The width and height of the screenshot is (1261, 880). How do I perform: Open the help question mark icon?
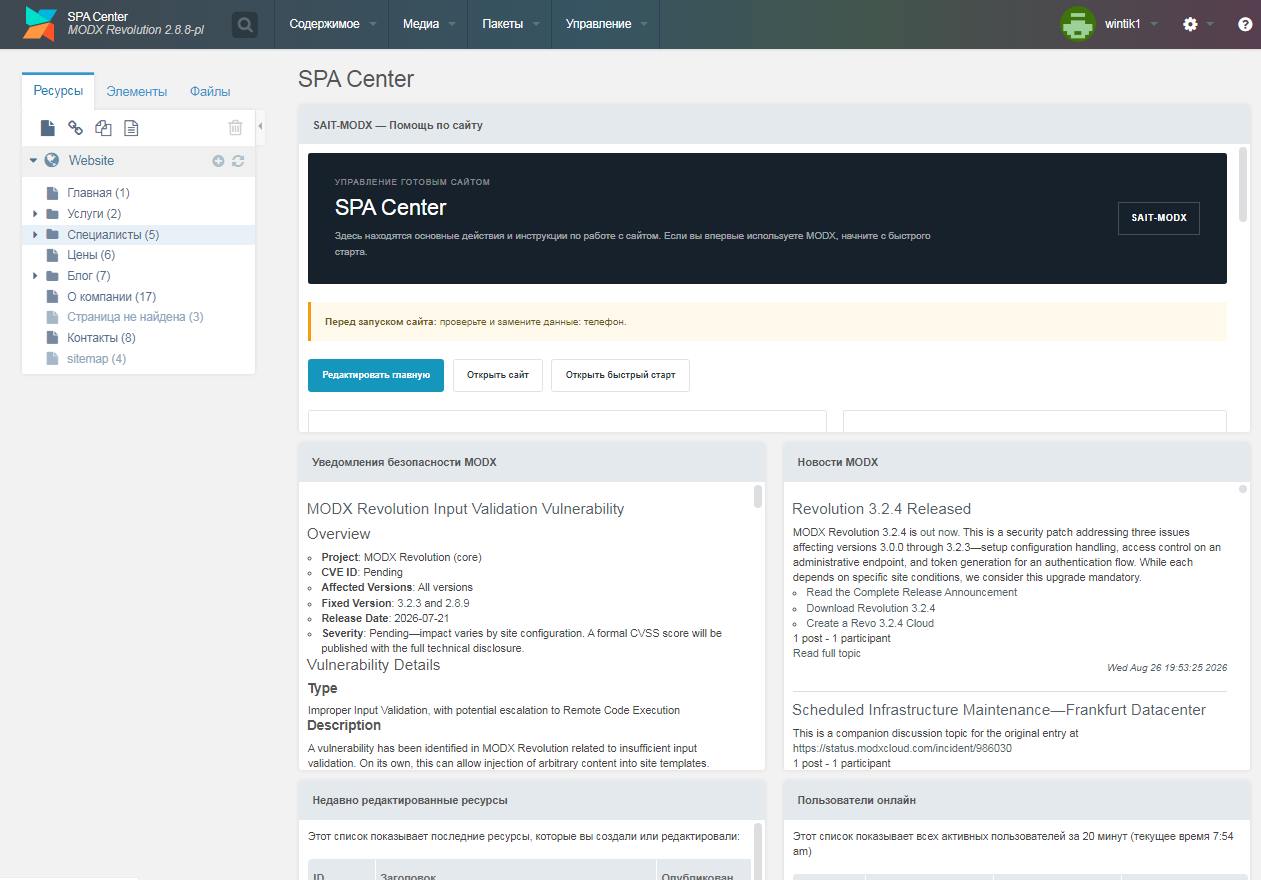tap(1245, 24)
